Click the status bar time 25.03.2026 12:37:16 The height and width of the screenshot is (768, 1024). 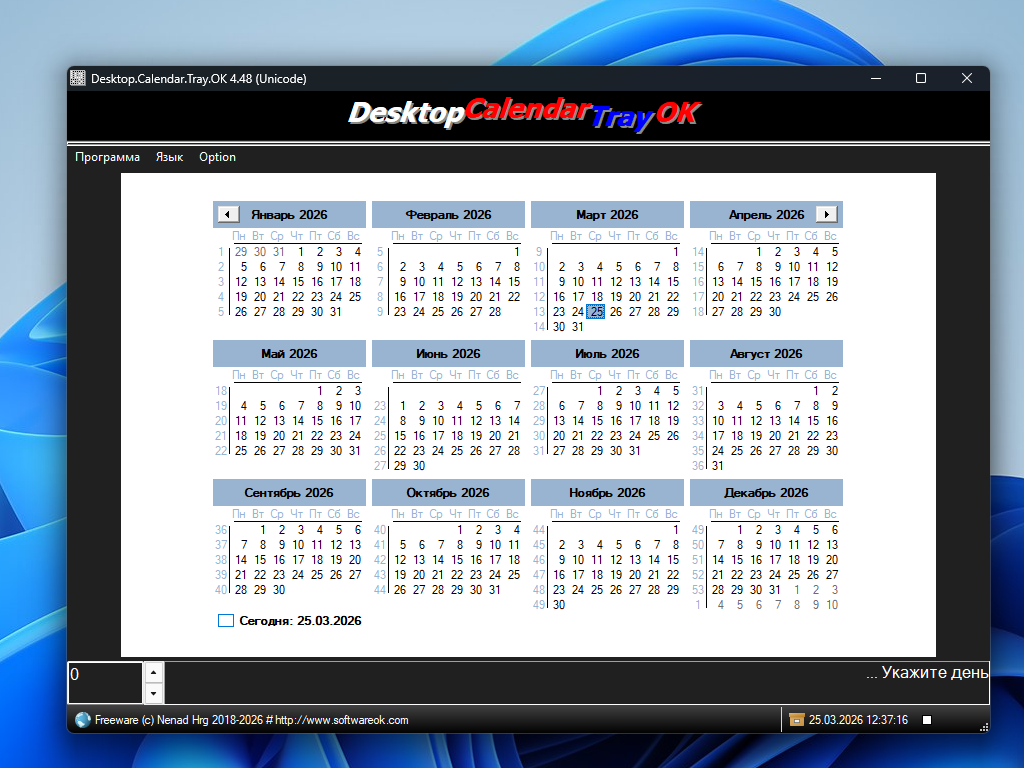858,720
